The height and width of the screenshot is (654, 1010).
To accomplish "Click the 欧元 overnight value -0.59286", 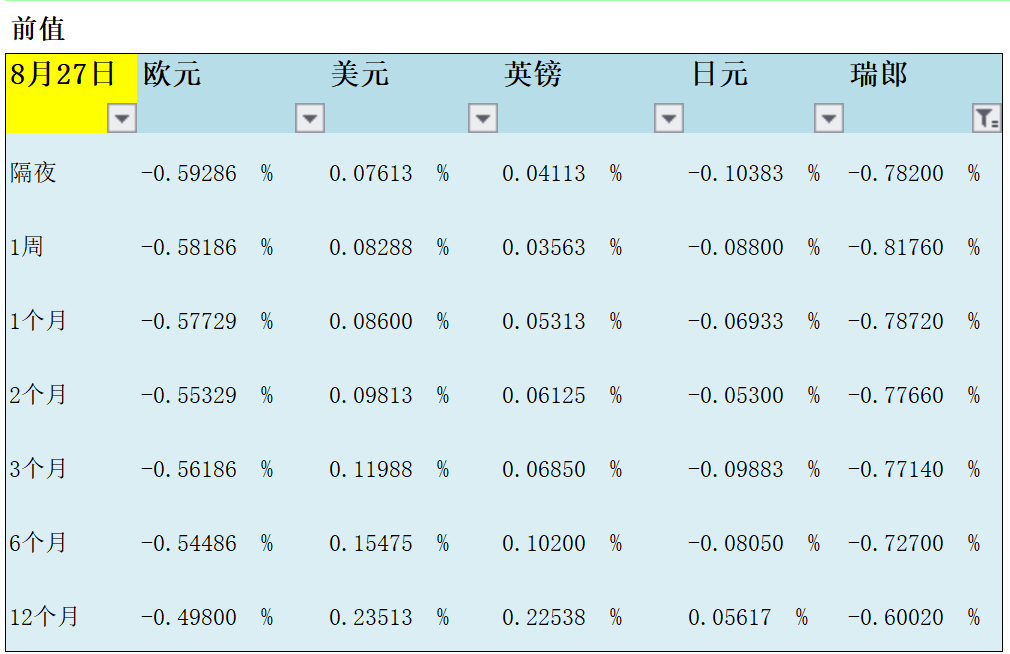I will coord(188,173).
